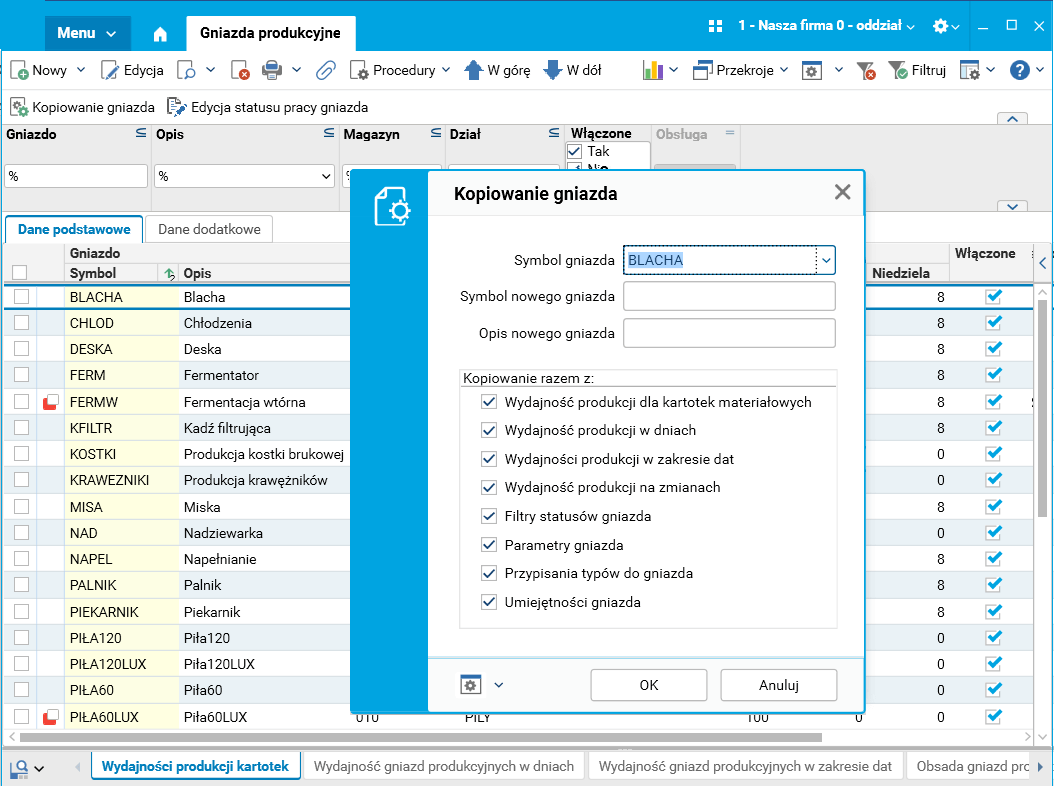
Task: Click the Edycja edit icon
Action: [x=110, y=70]
